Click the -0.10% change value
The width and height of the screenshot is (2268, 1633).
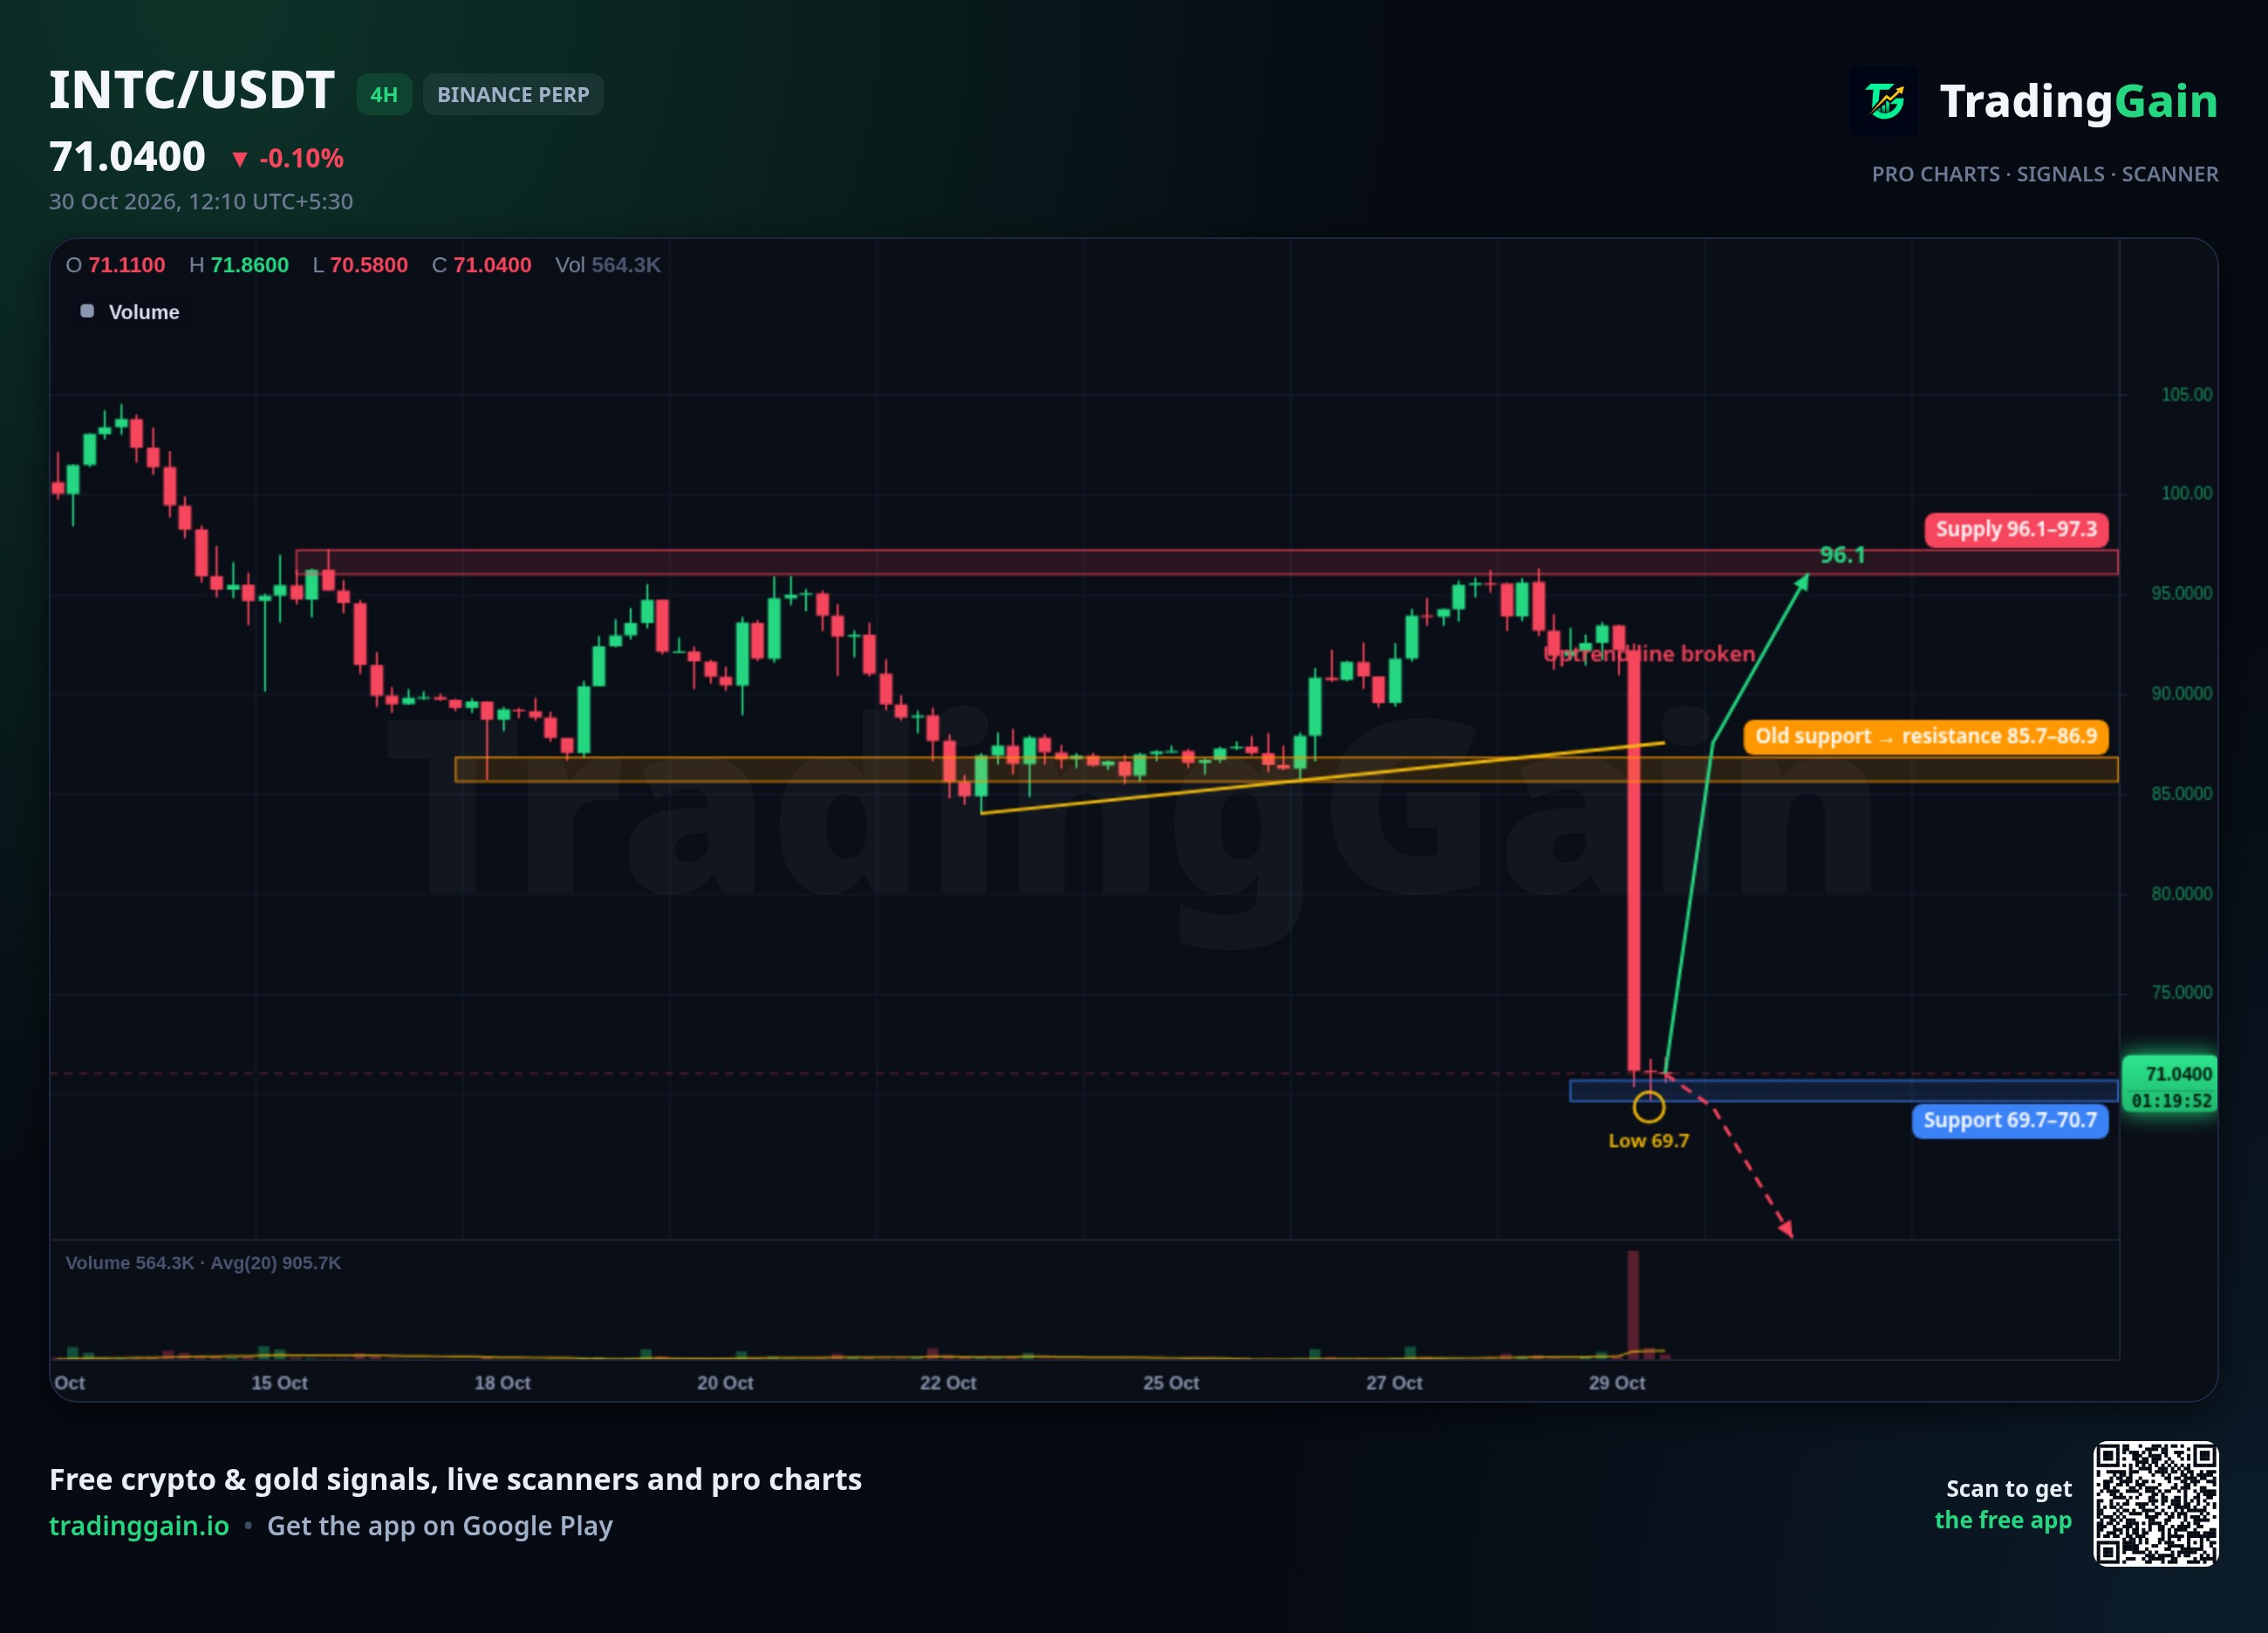(301, 158)
